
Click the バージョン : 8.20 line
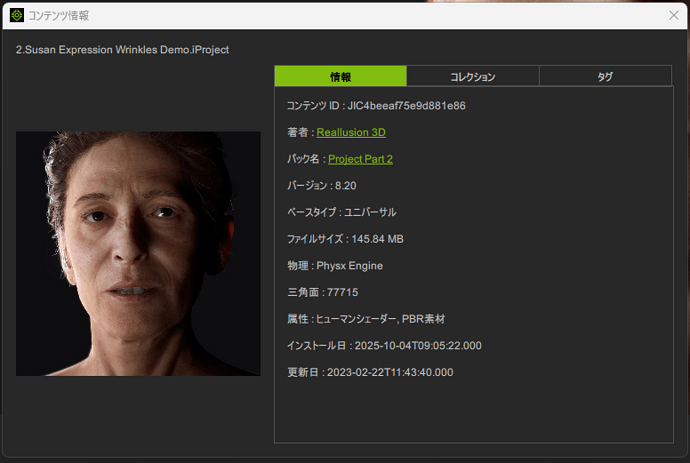click(x=322, y=186)
